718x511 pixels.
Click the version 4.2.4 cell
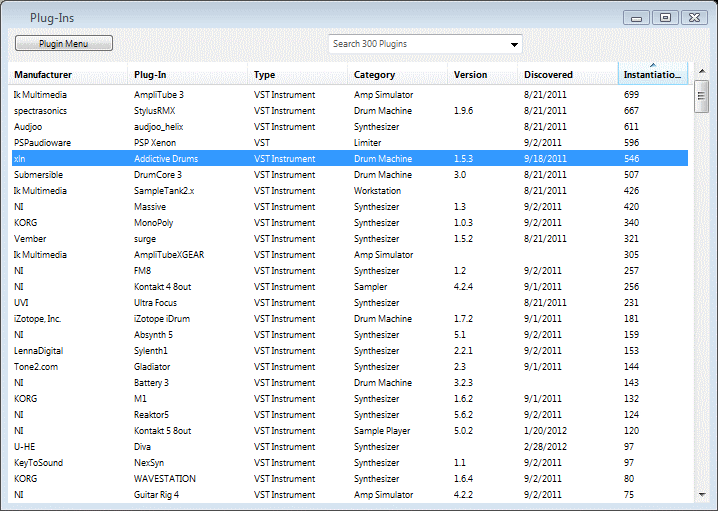click(x=463, y=287)
